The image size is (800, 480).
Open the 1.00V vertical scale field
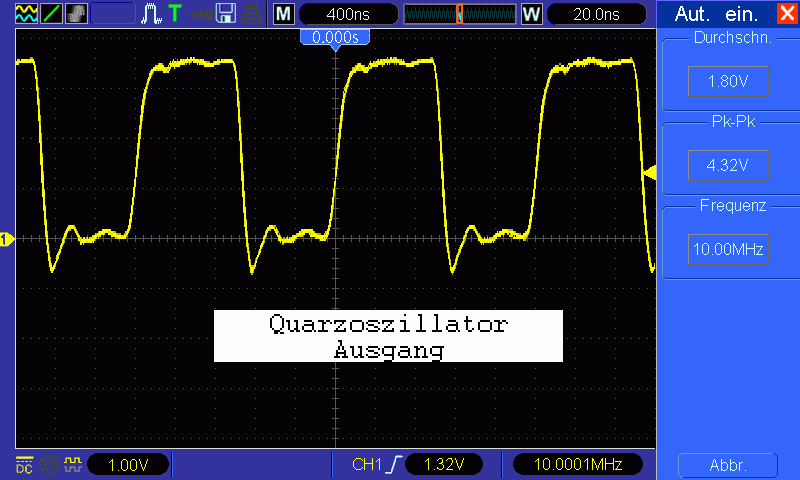[x=128, y=465]
